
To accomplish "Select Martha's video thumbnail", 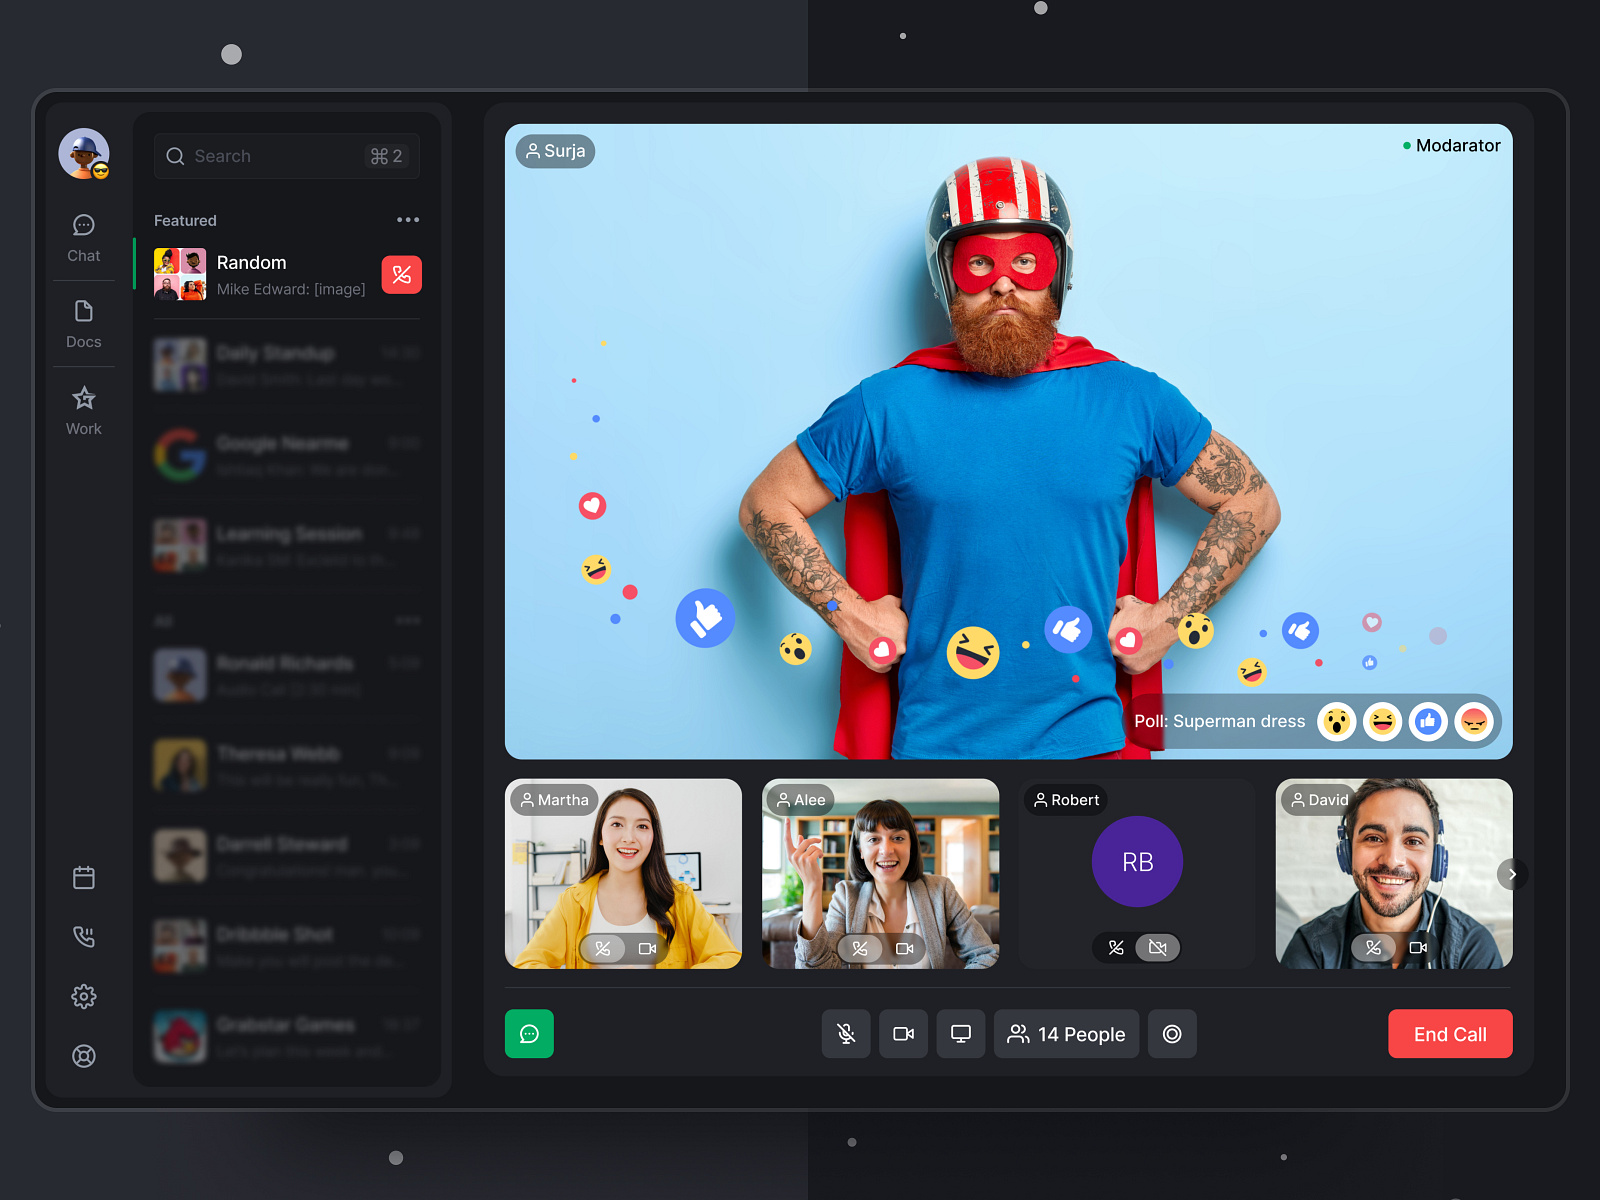I will click(x=623, y=873).
